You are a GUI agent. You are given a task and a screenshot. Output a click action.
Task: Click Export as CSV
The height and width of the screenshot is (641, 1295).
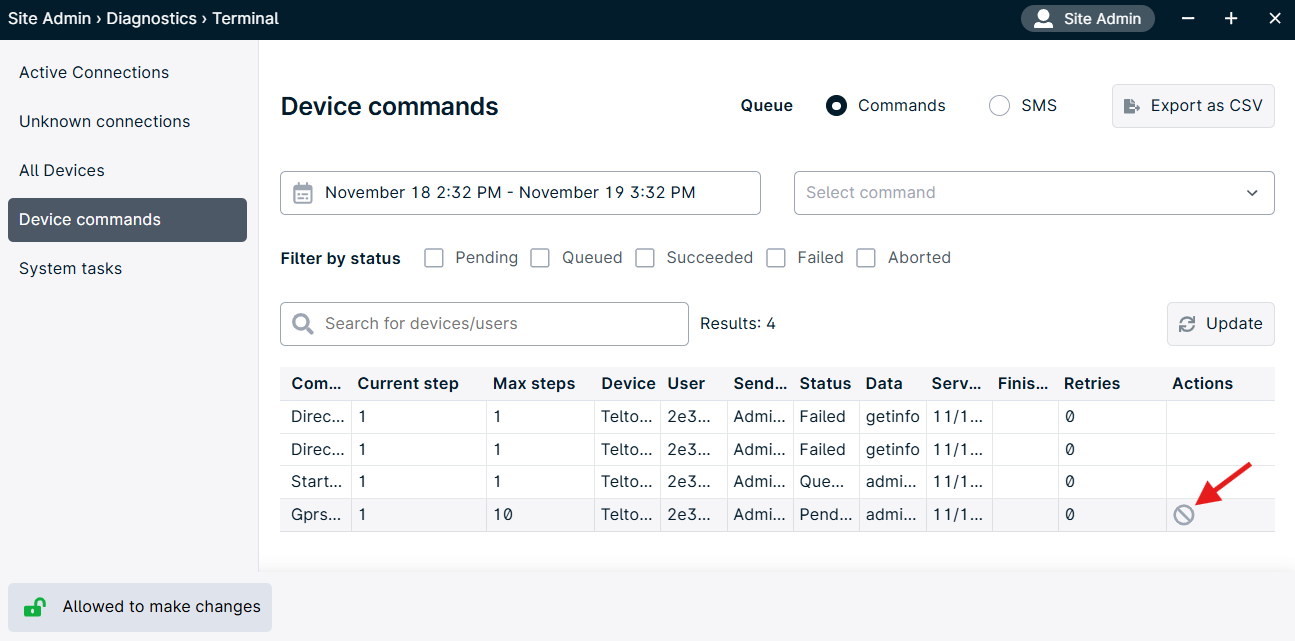pyautogui.click(x=1193, y=105)
